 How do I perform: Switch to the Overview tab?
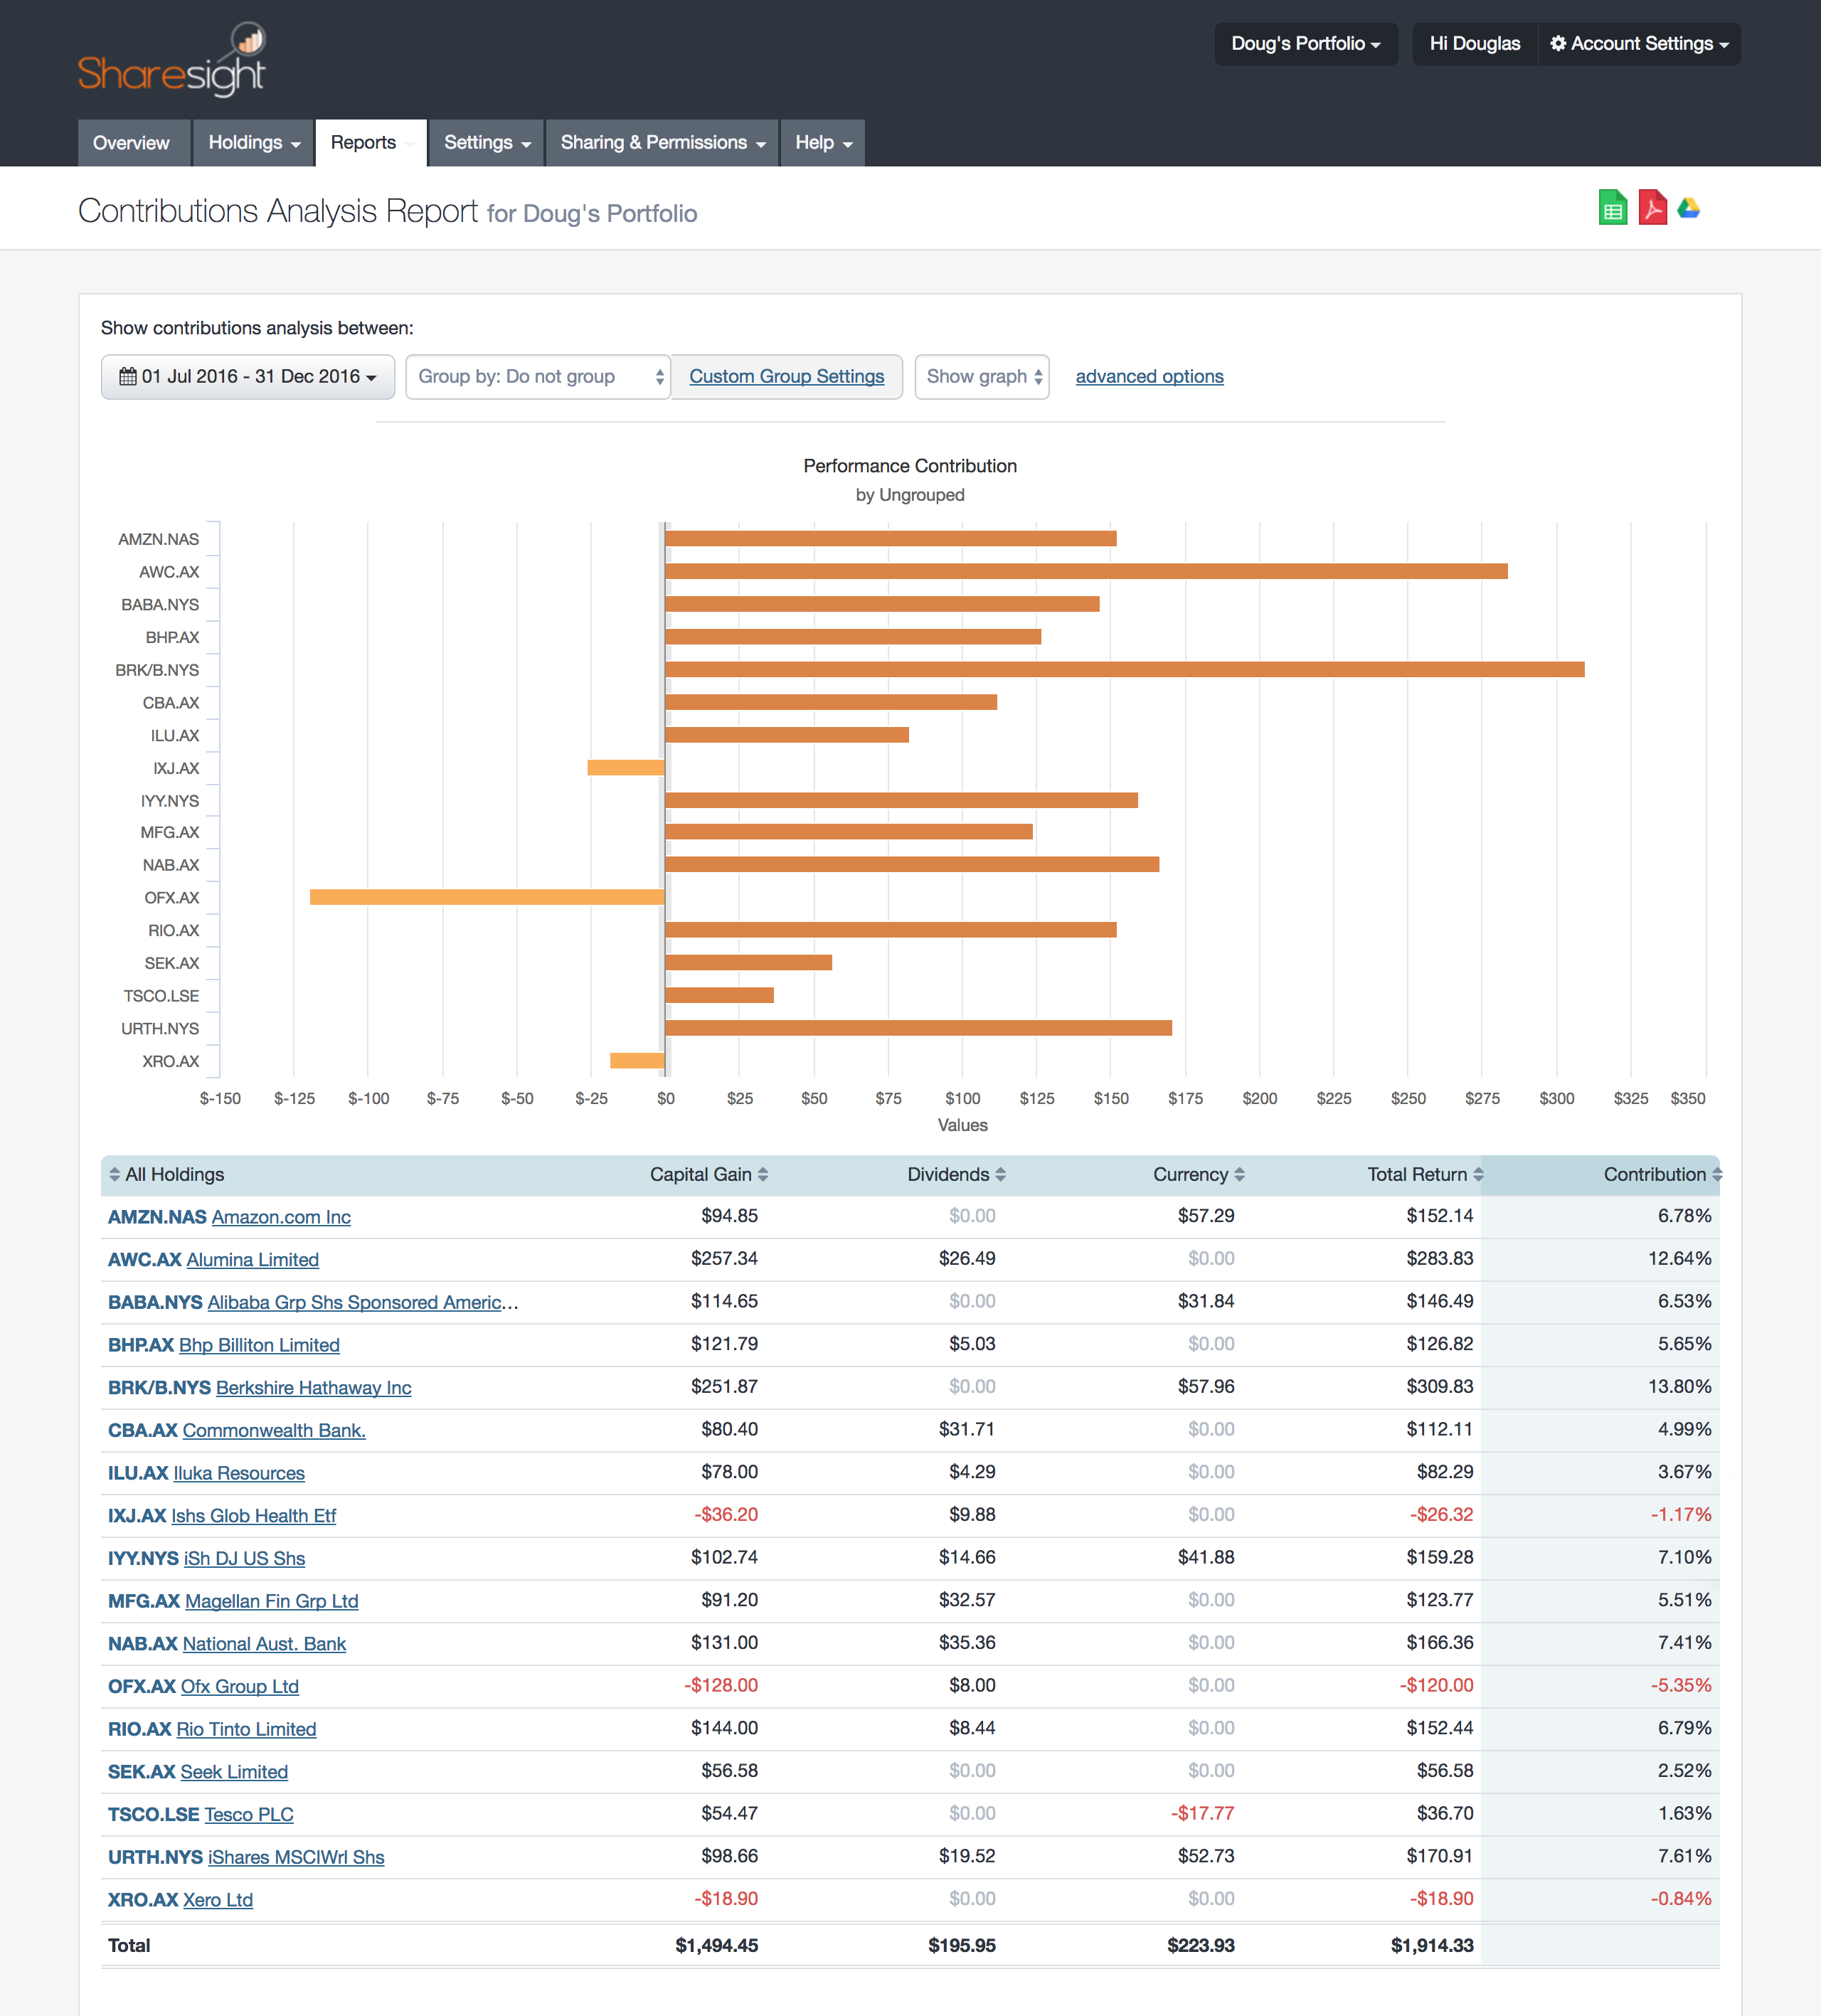(x=133, y=143)
